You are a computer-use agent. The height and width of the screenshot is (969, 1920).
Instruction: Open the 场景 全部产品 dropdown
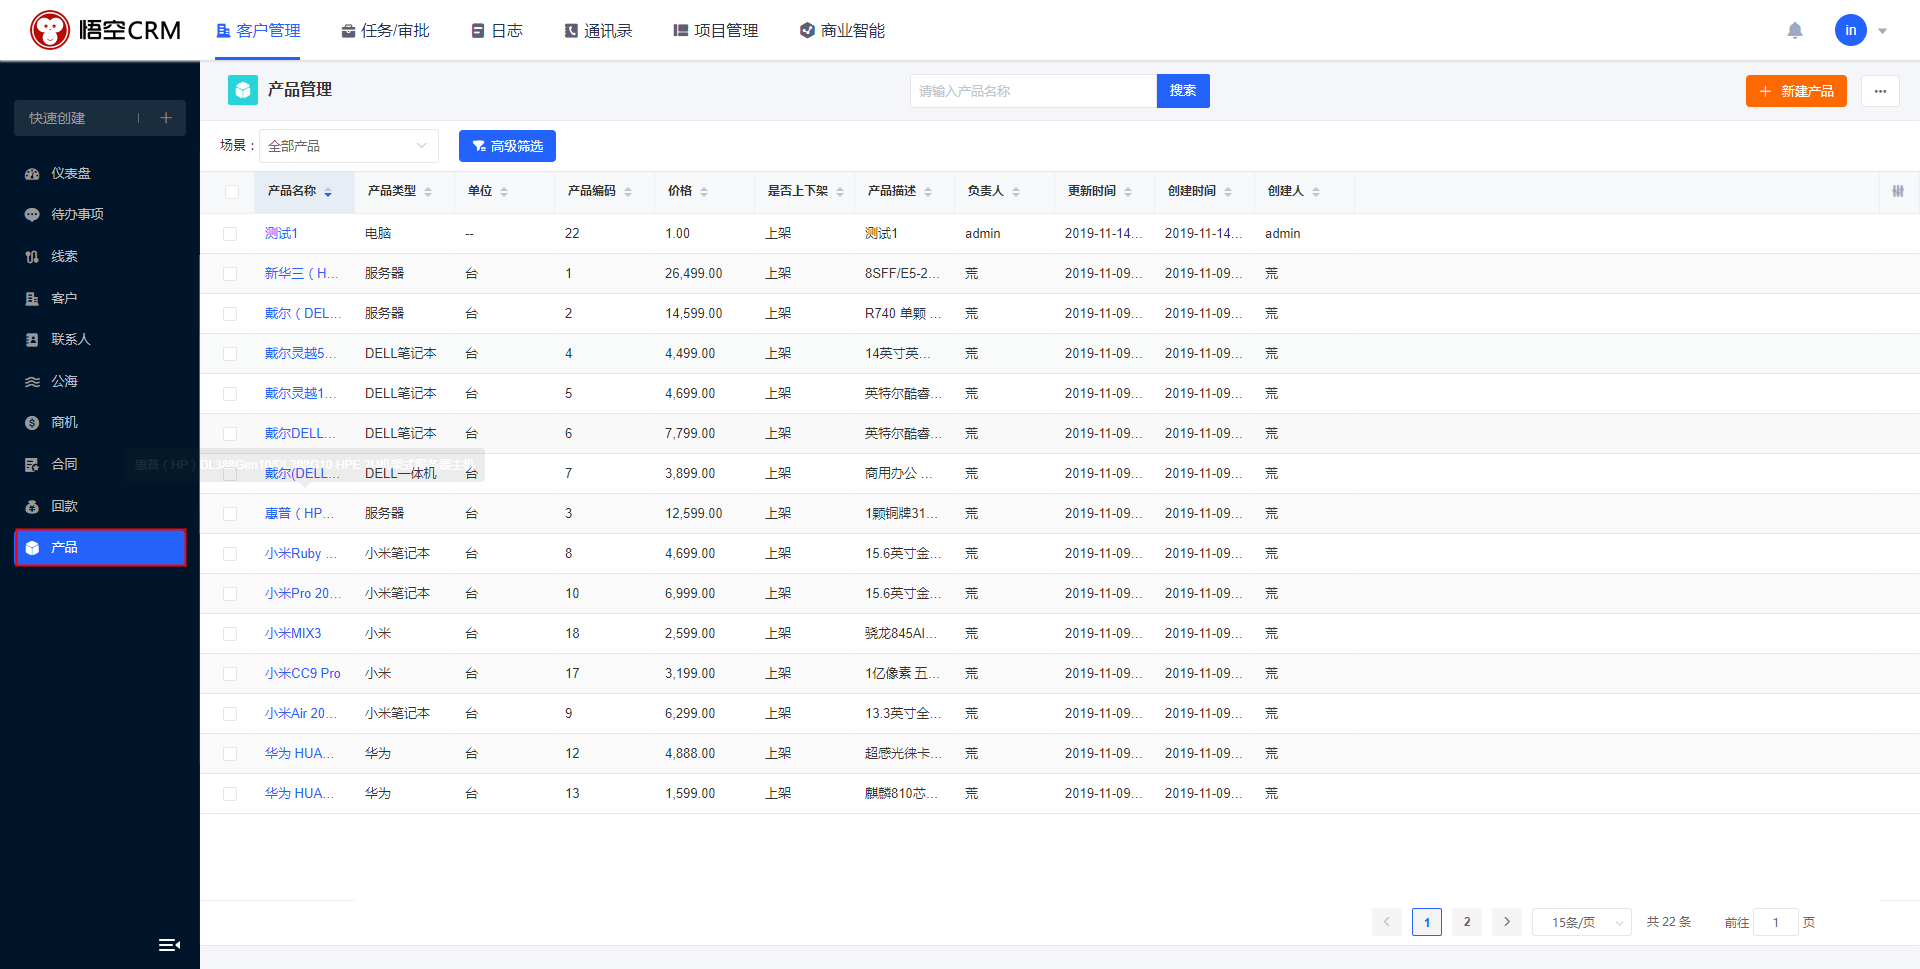point(349,146)
